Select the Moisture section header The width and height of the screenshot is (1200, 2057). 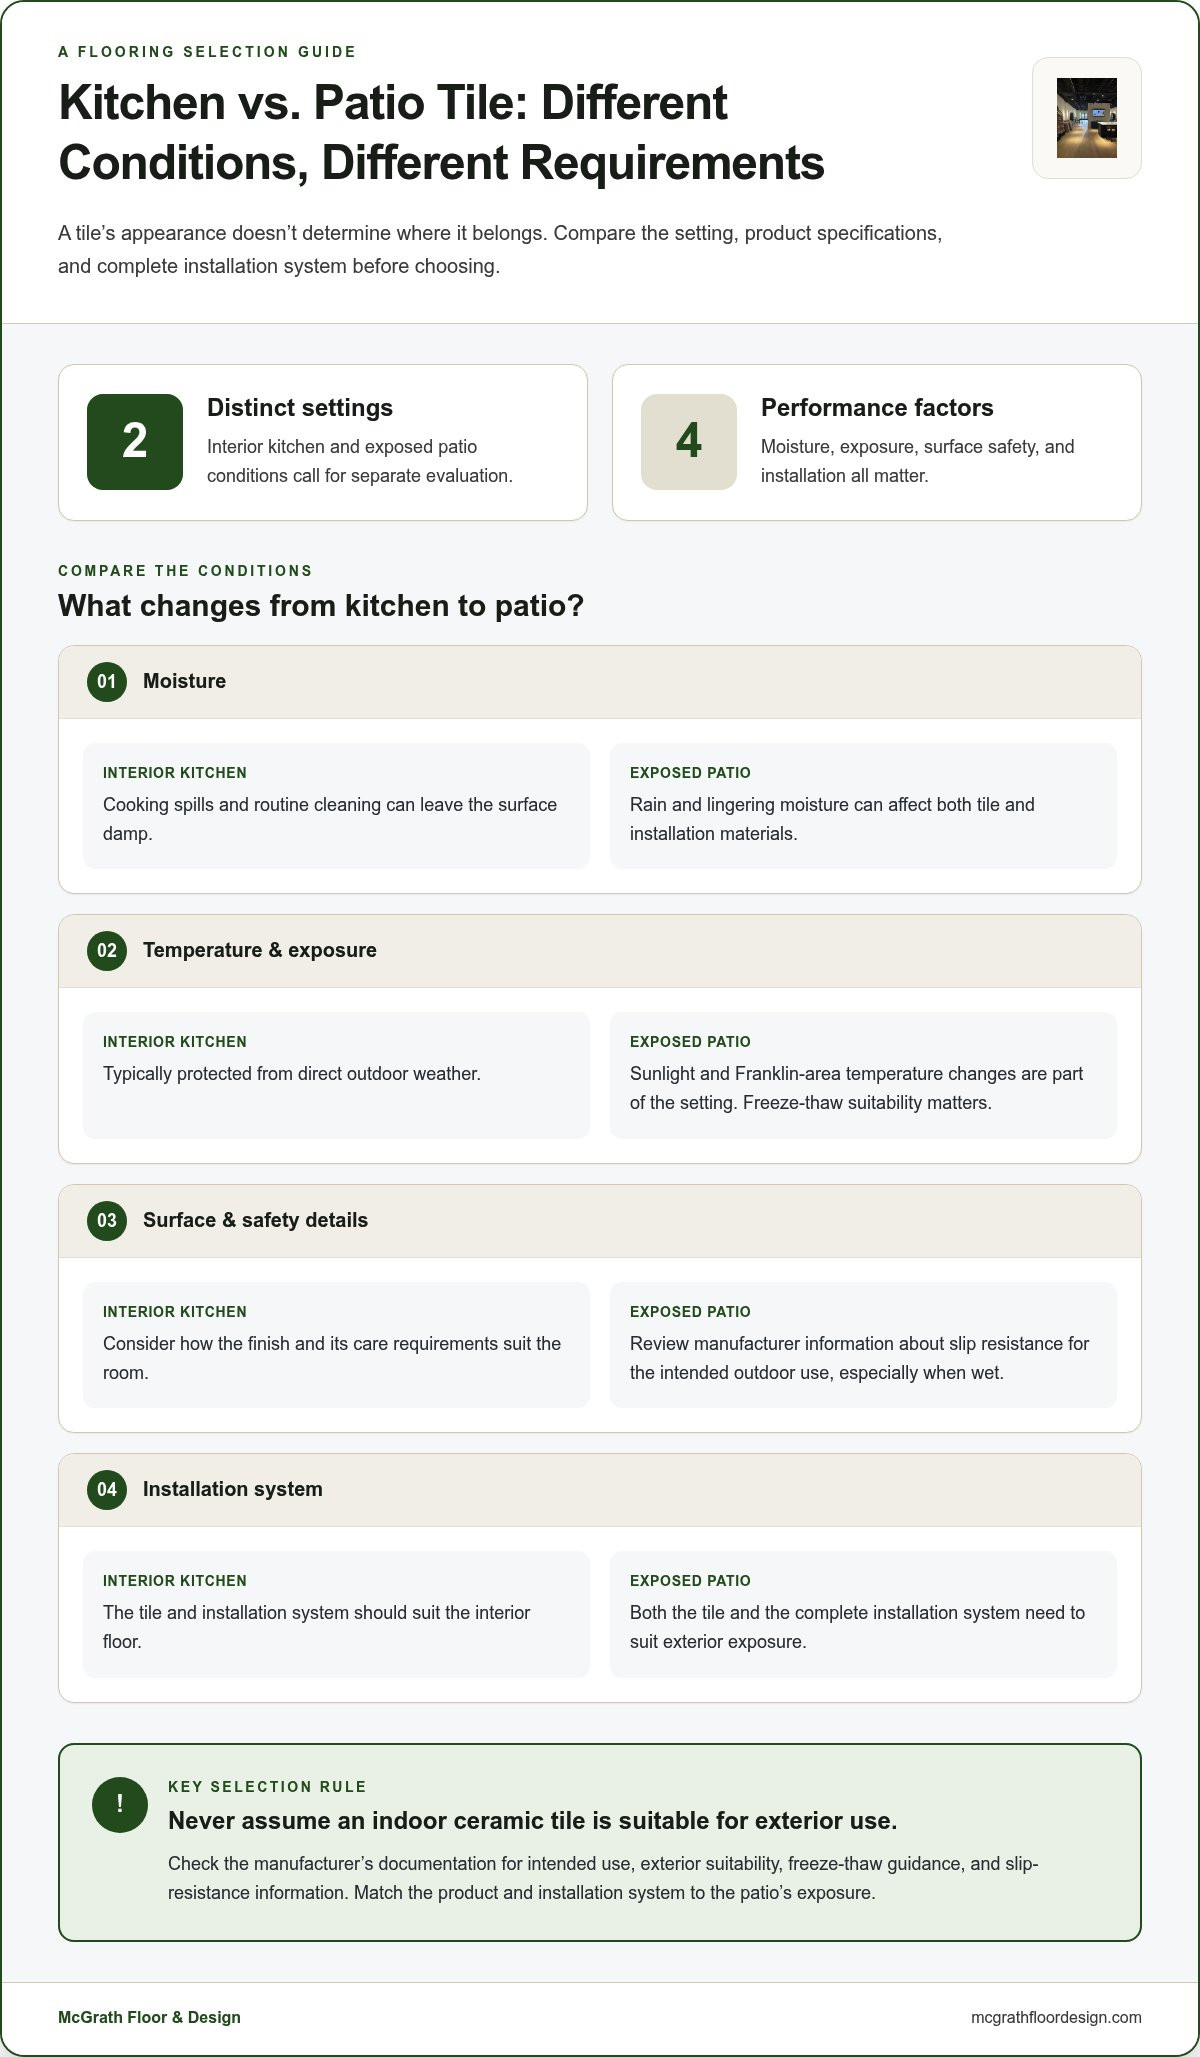tap(600, 682)
